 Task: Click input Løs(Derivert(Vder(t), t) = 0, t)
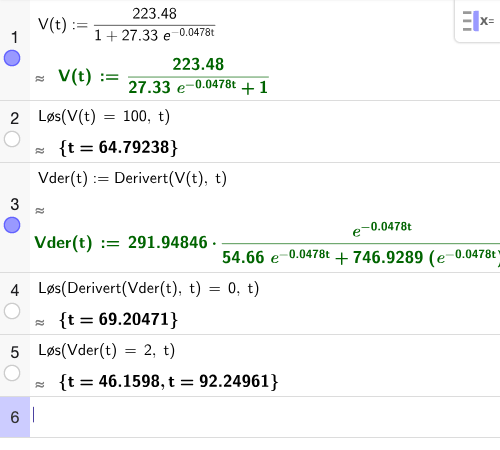pyautogui.click(x=149, y=289)
